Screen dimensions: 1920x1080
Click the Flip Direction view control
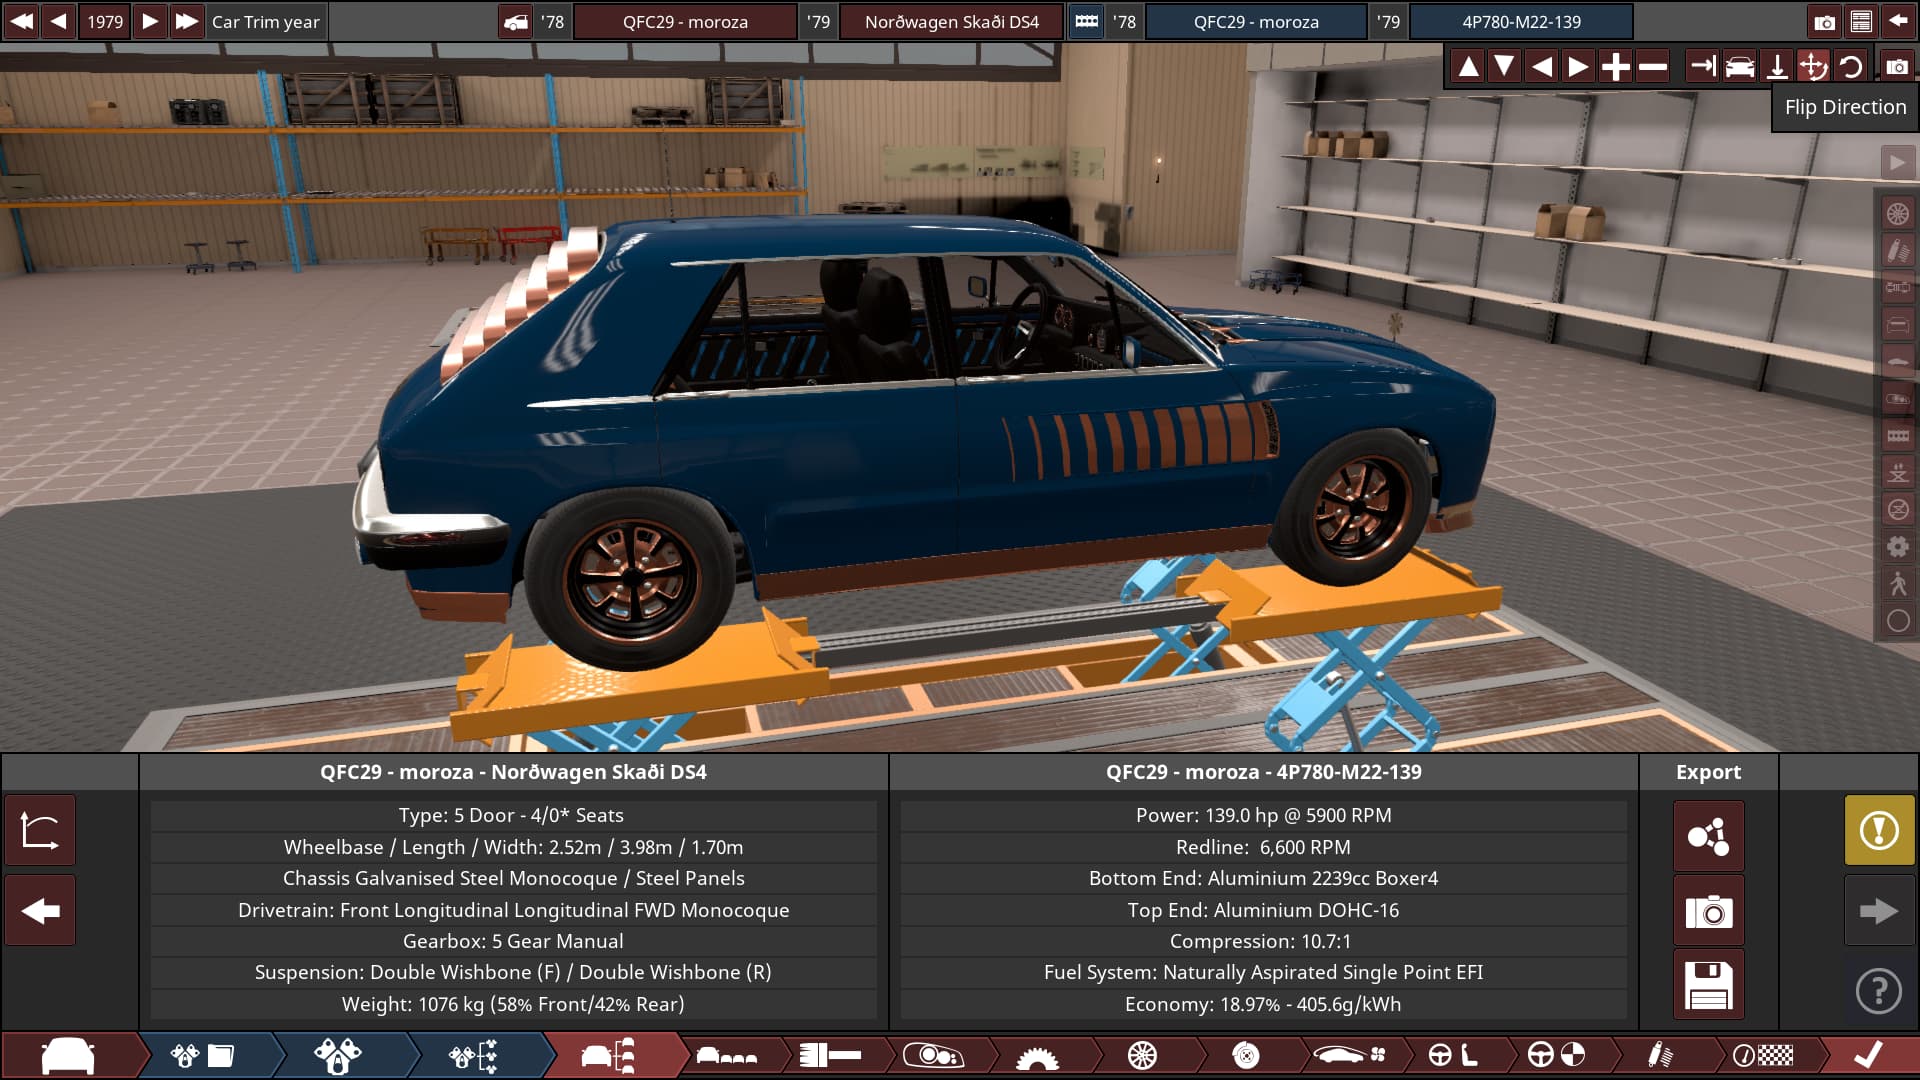click(x=1813, y=67)
